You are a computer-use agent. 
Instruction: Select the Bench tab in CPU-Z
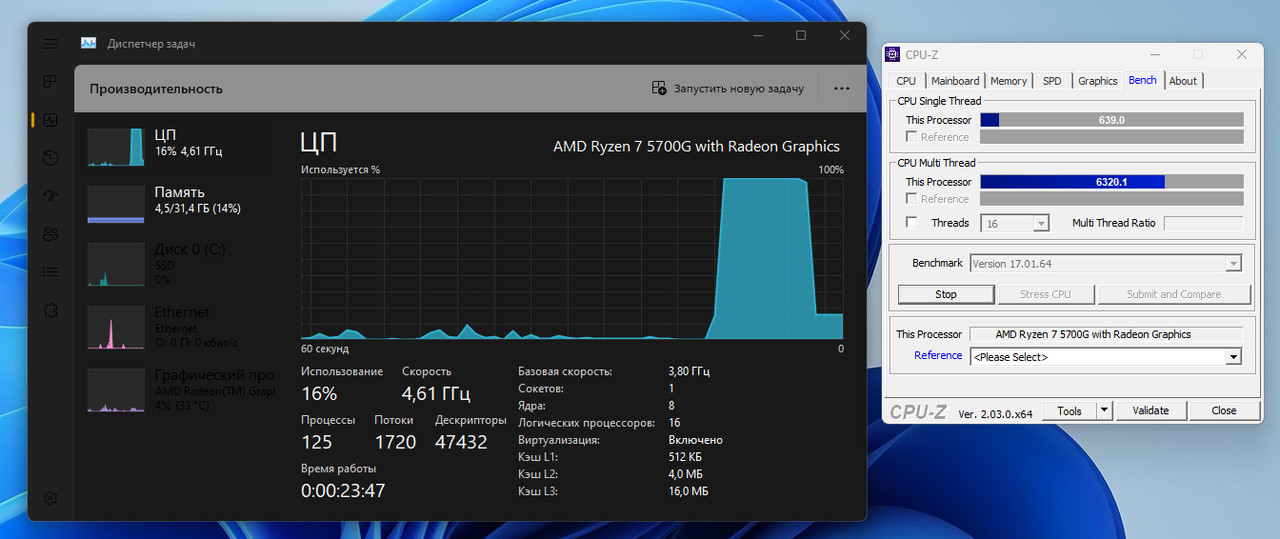click(x=1142, y=80)
